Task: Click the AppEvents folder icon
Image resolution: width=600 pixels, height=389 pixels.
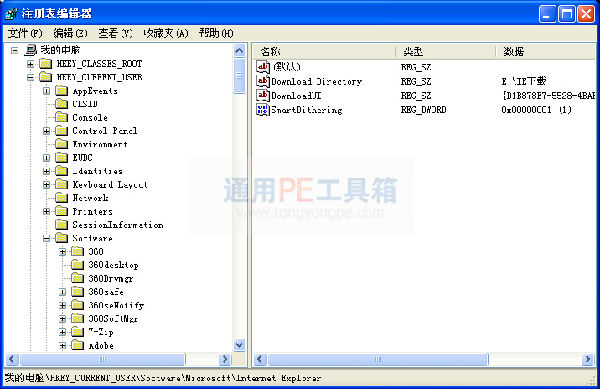Action: [62, 91]
